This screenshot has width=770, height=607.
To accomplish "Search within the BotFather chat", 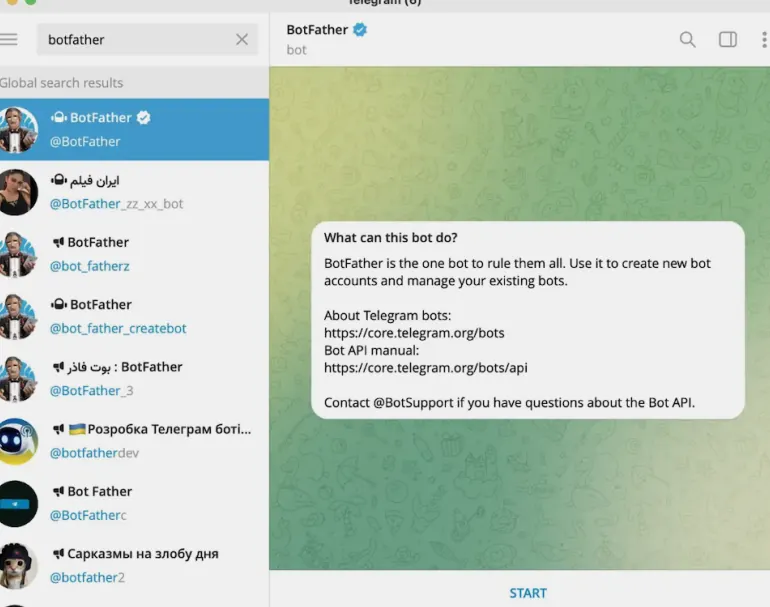I will point(688,39).
